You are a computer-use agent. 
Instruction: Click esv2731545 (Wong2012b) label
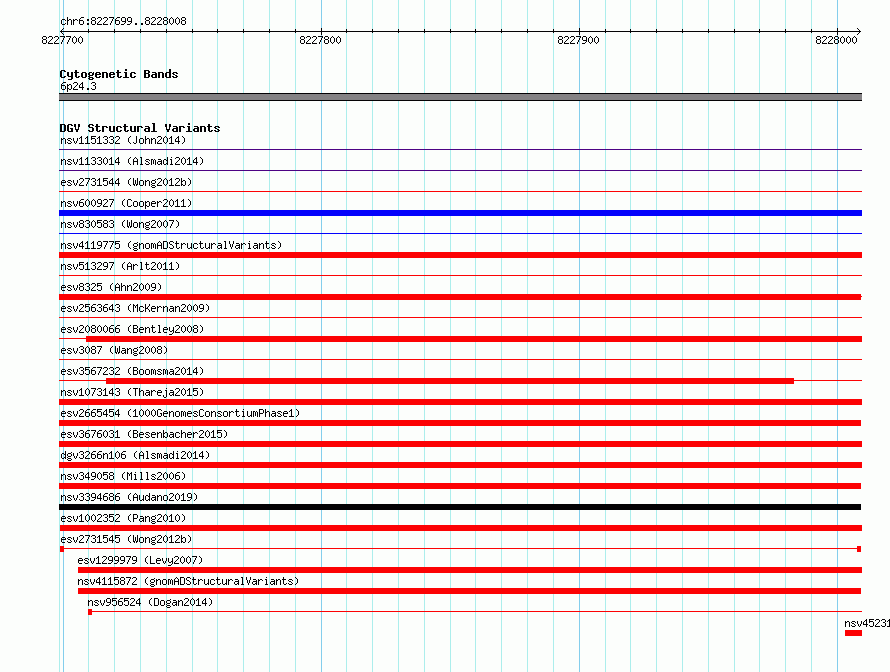pos(126,539)
